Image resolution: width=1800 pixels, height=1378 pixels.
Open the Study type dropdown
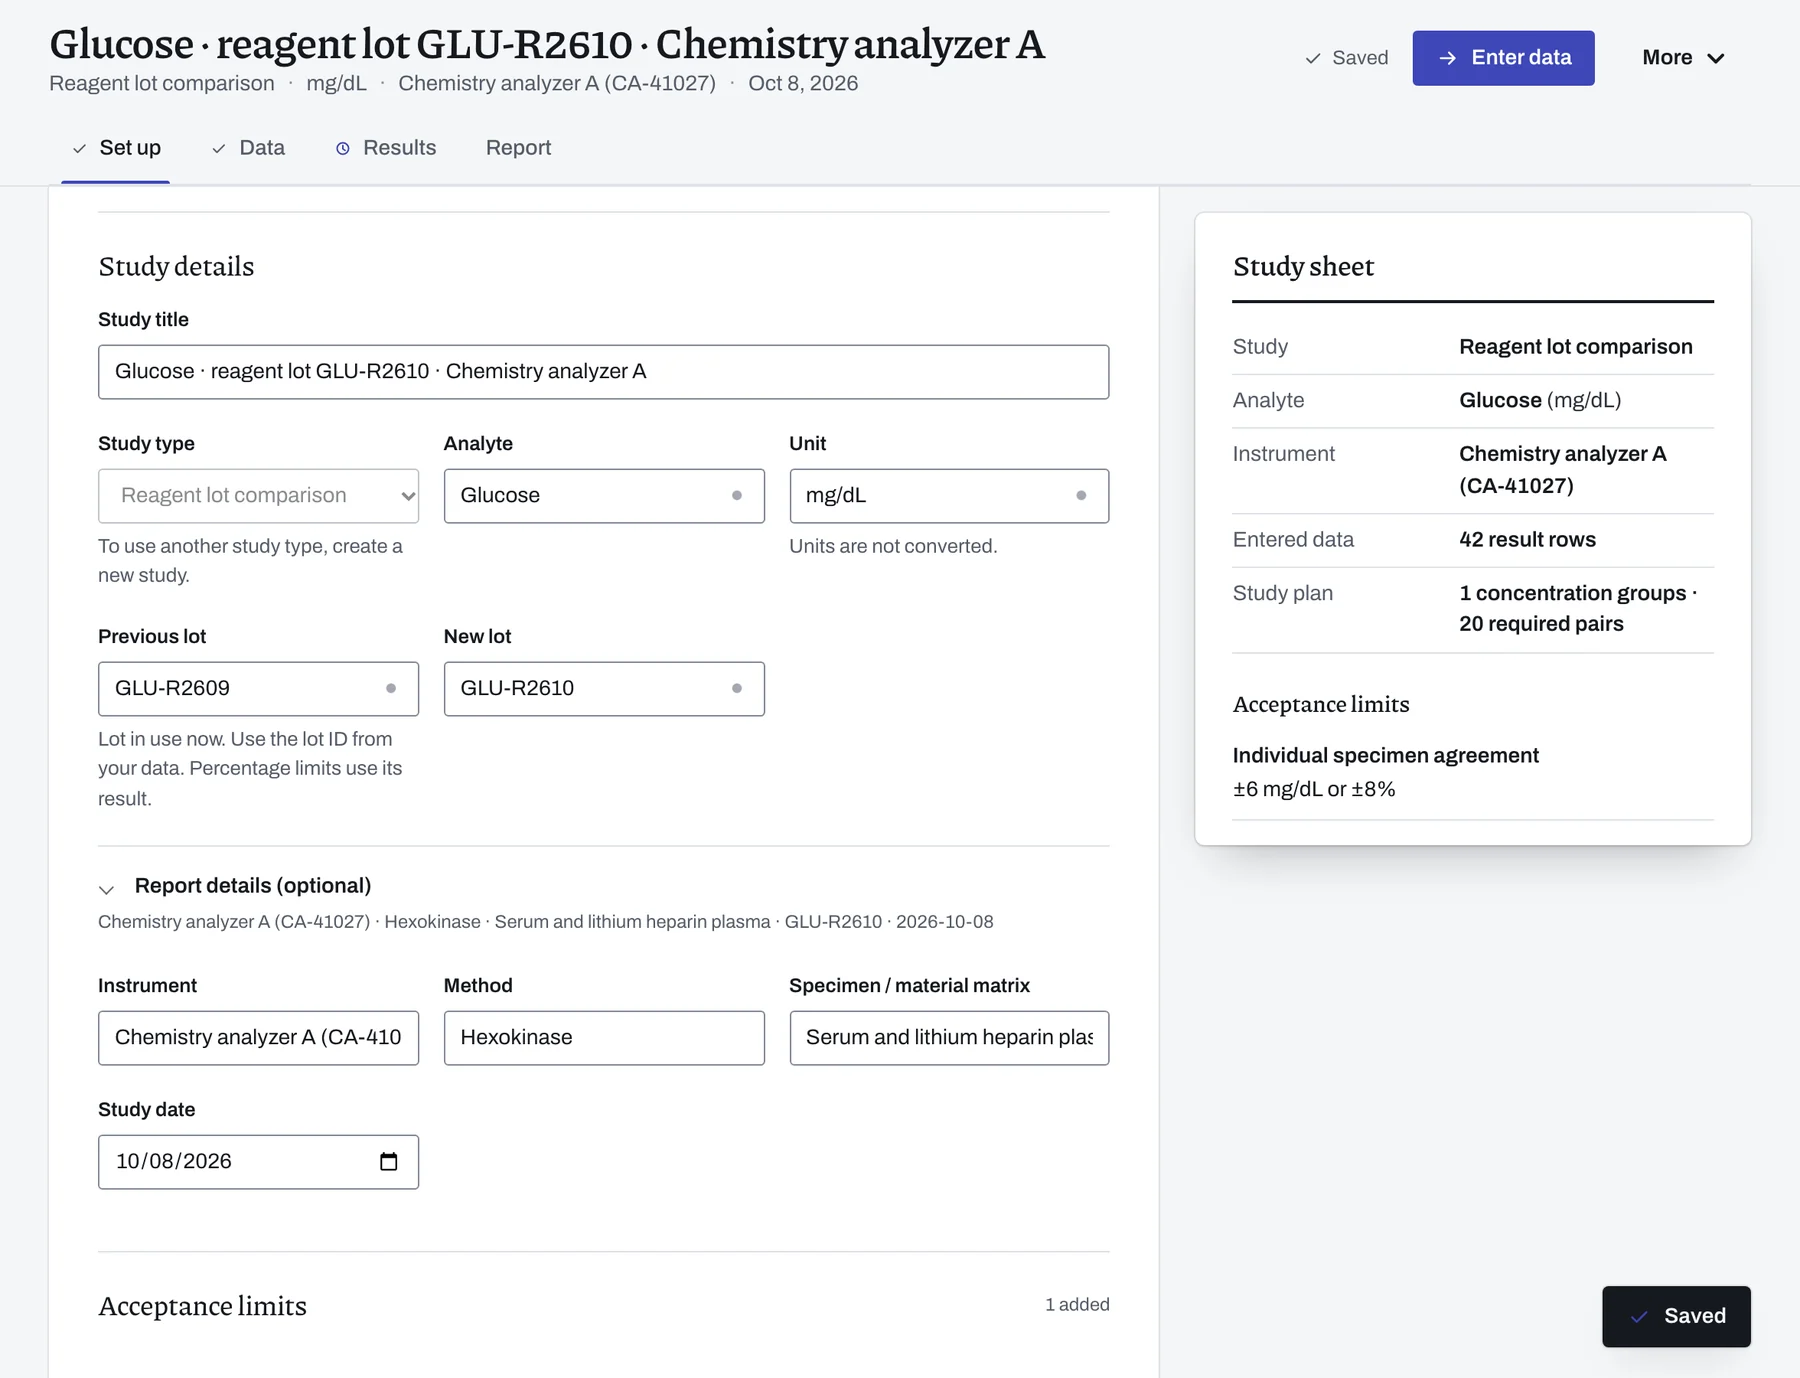click(x=258, y=496)
